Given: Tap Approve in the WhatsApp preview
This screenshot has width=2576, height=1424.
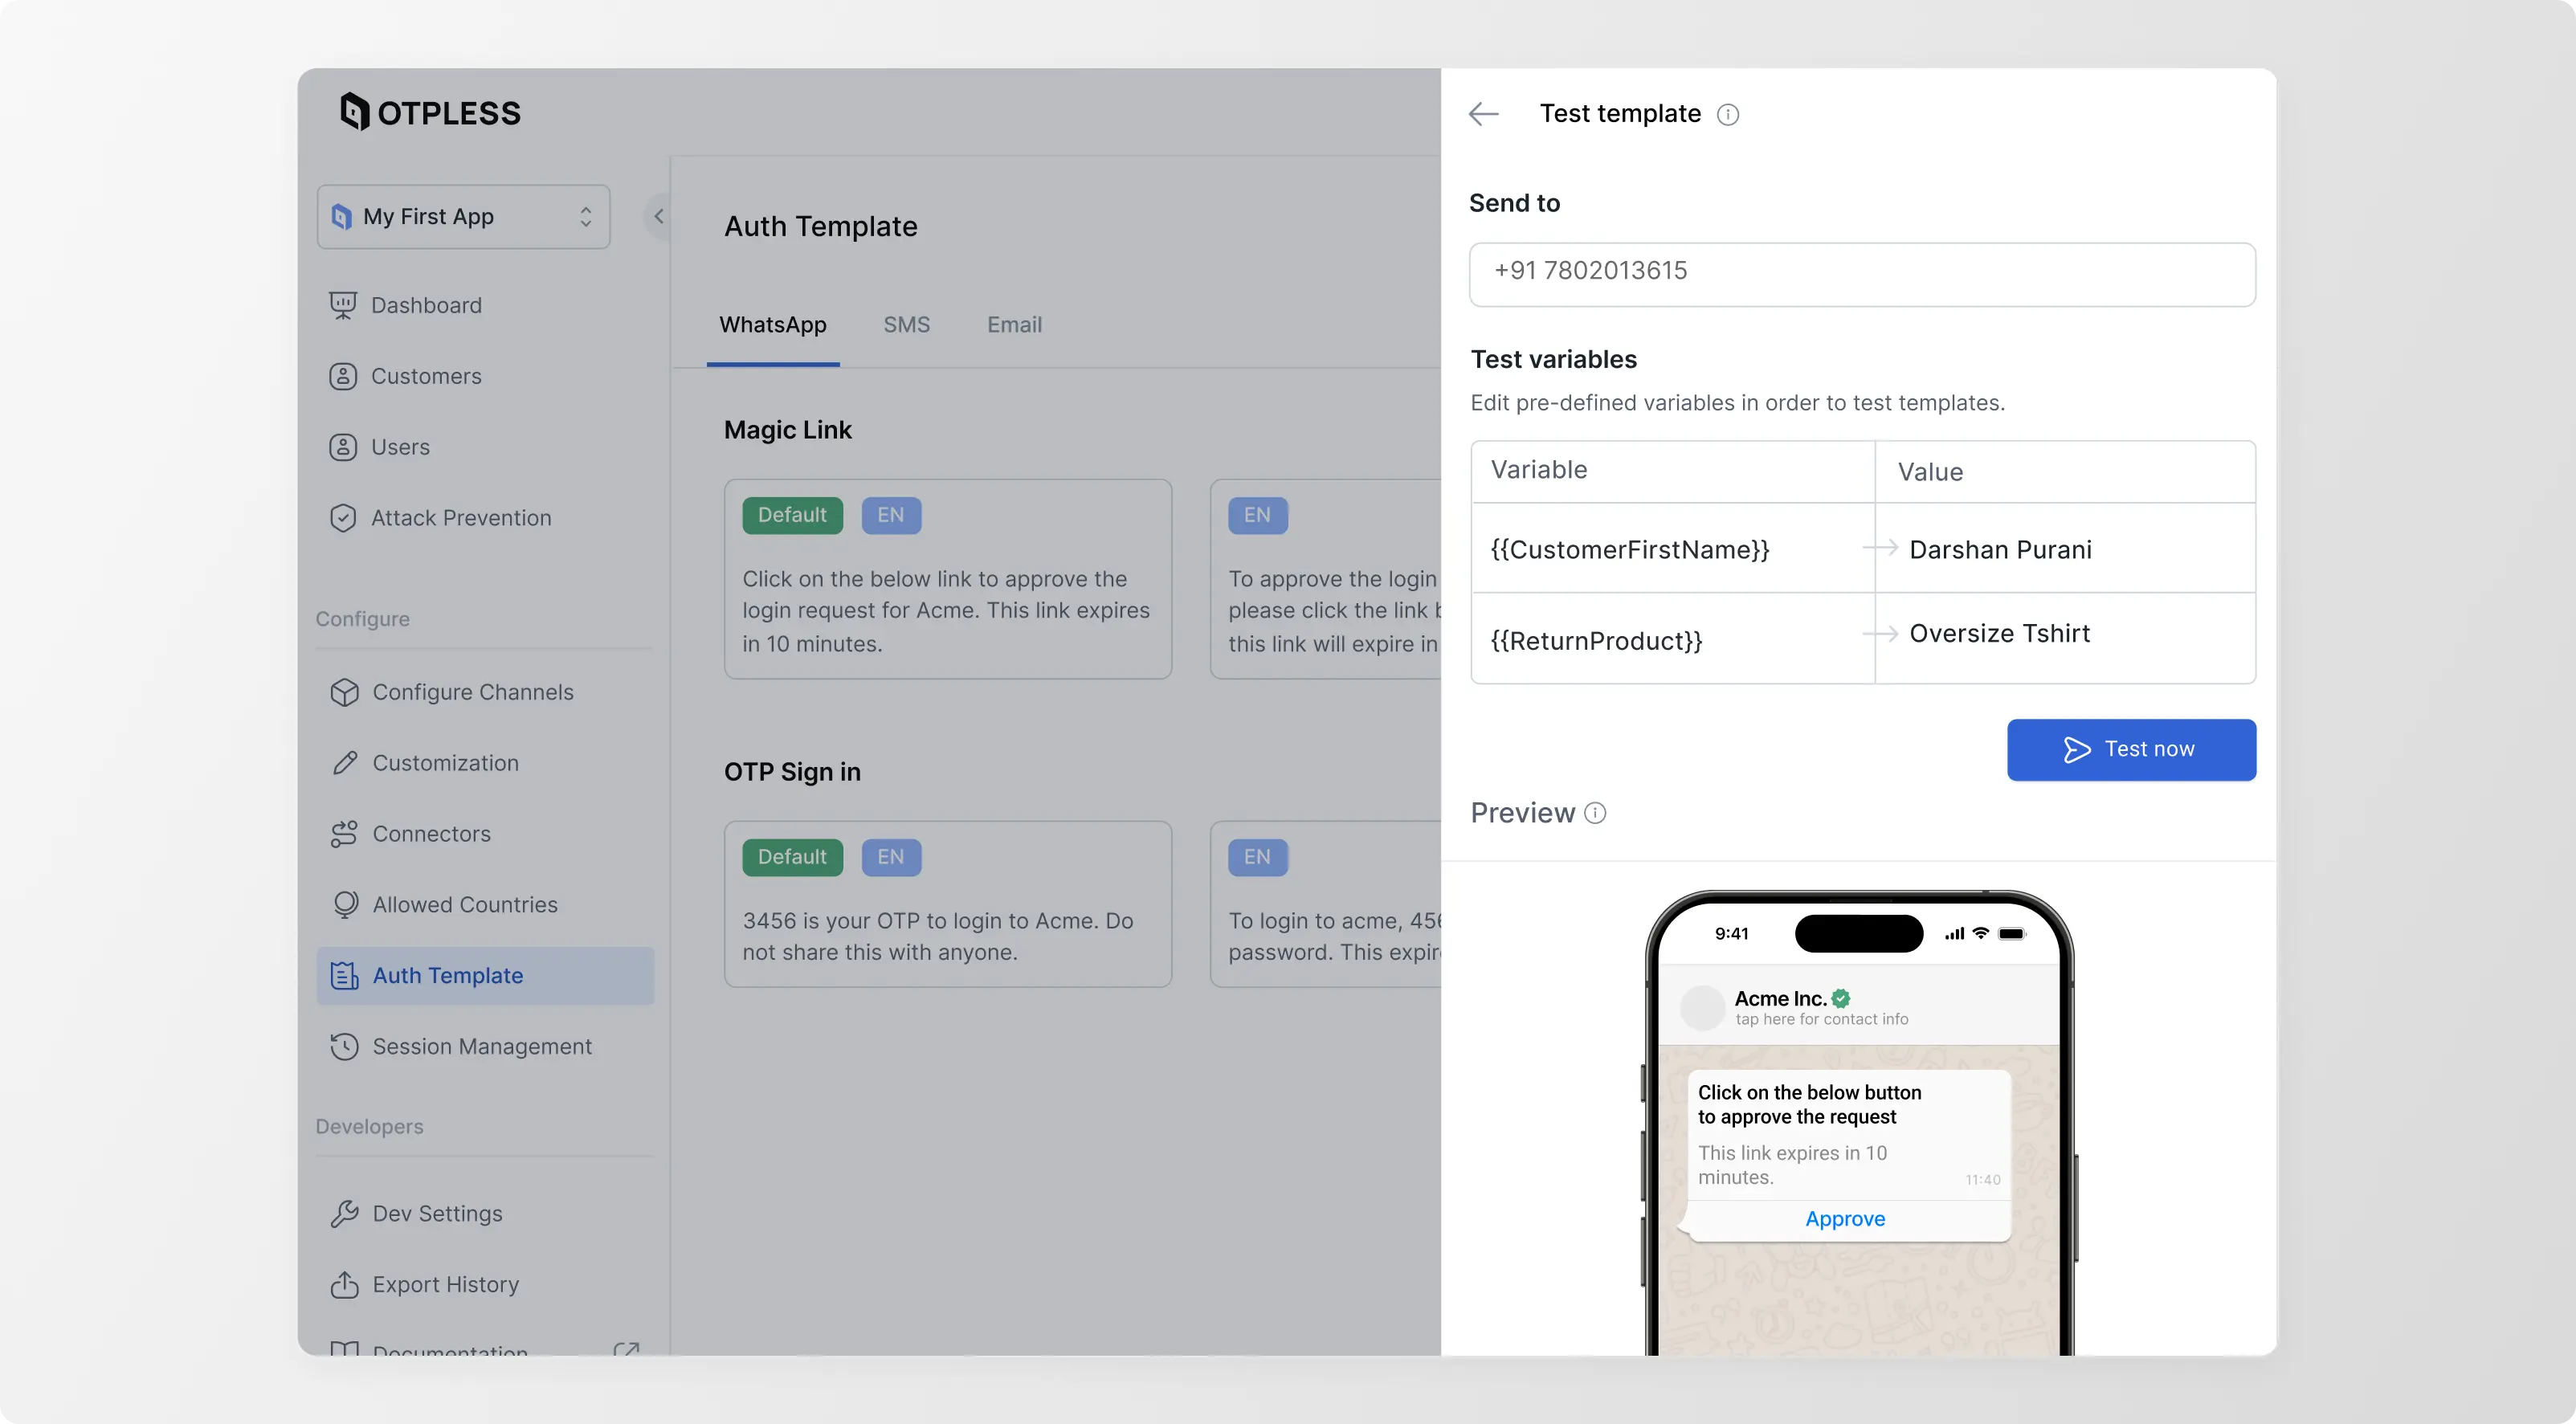Looking at the screenshot, I should pyautogui.click(x=1844, y=1218).
